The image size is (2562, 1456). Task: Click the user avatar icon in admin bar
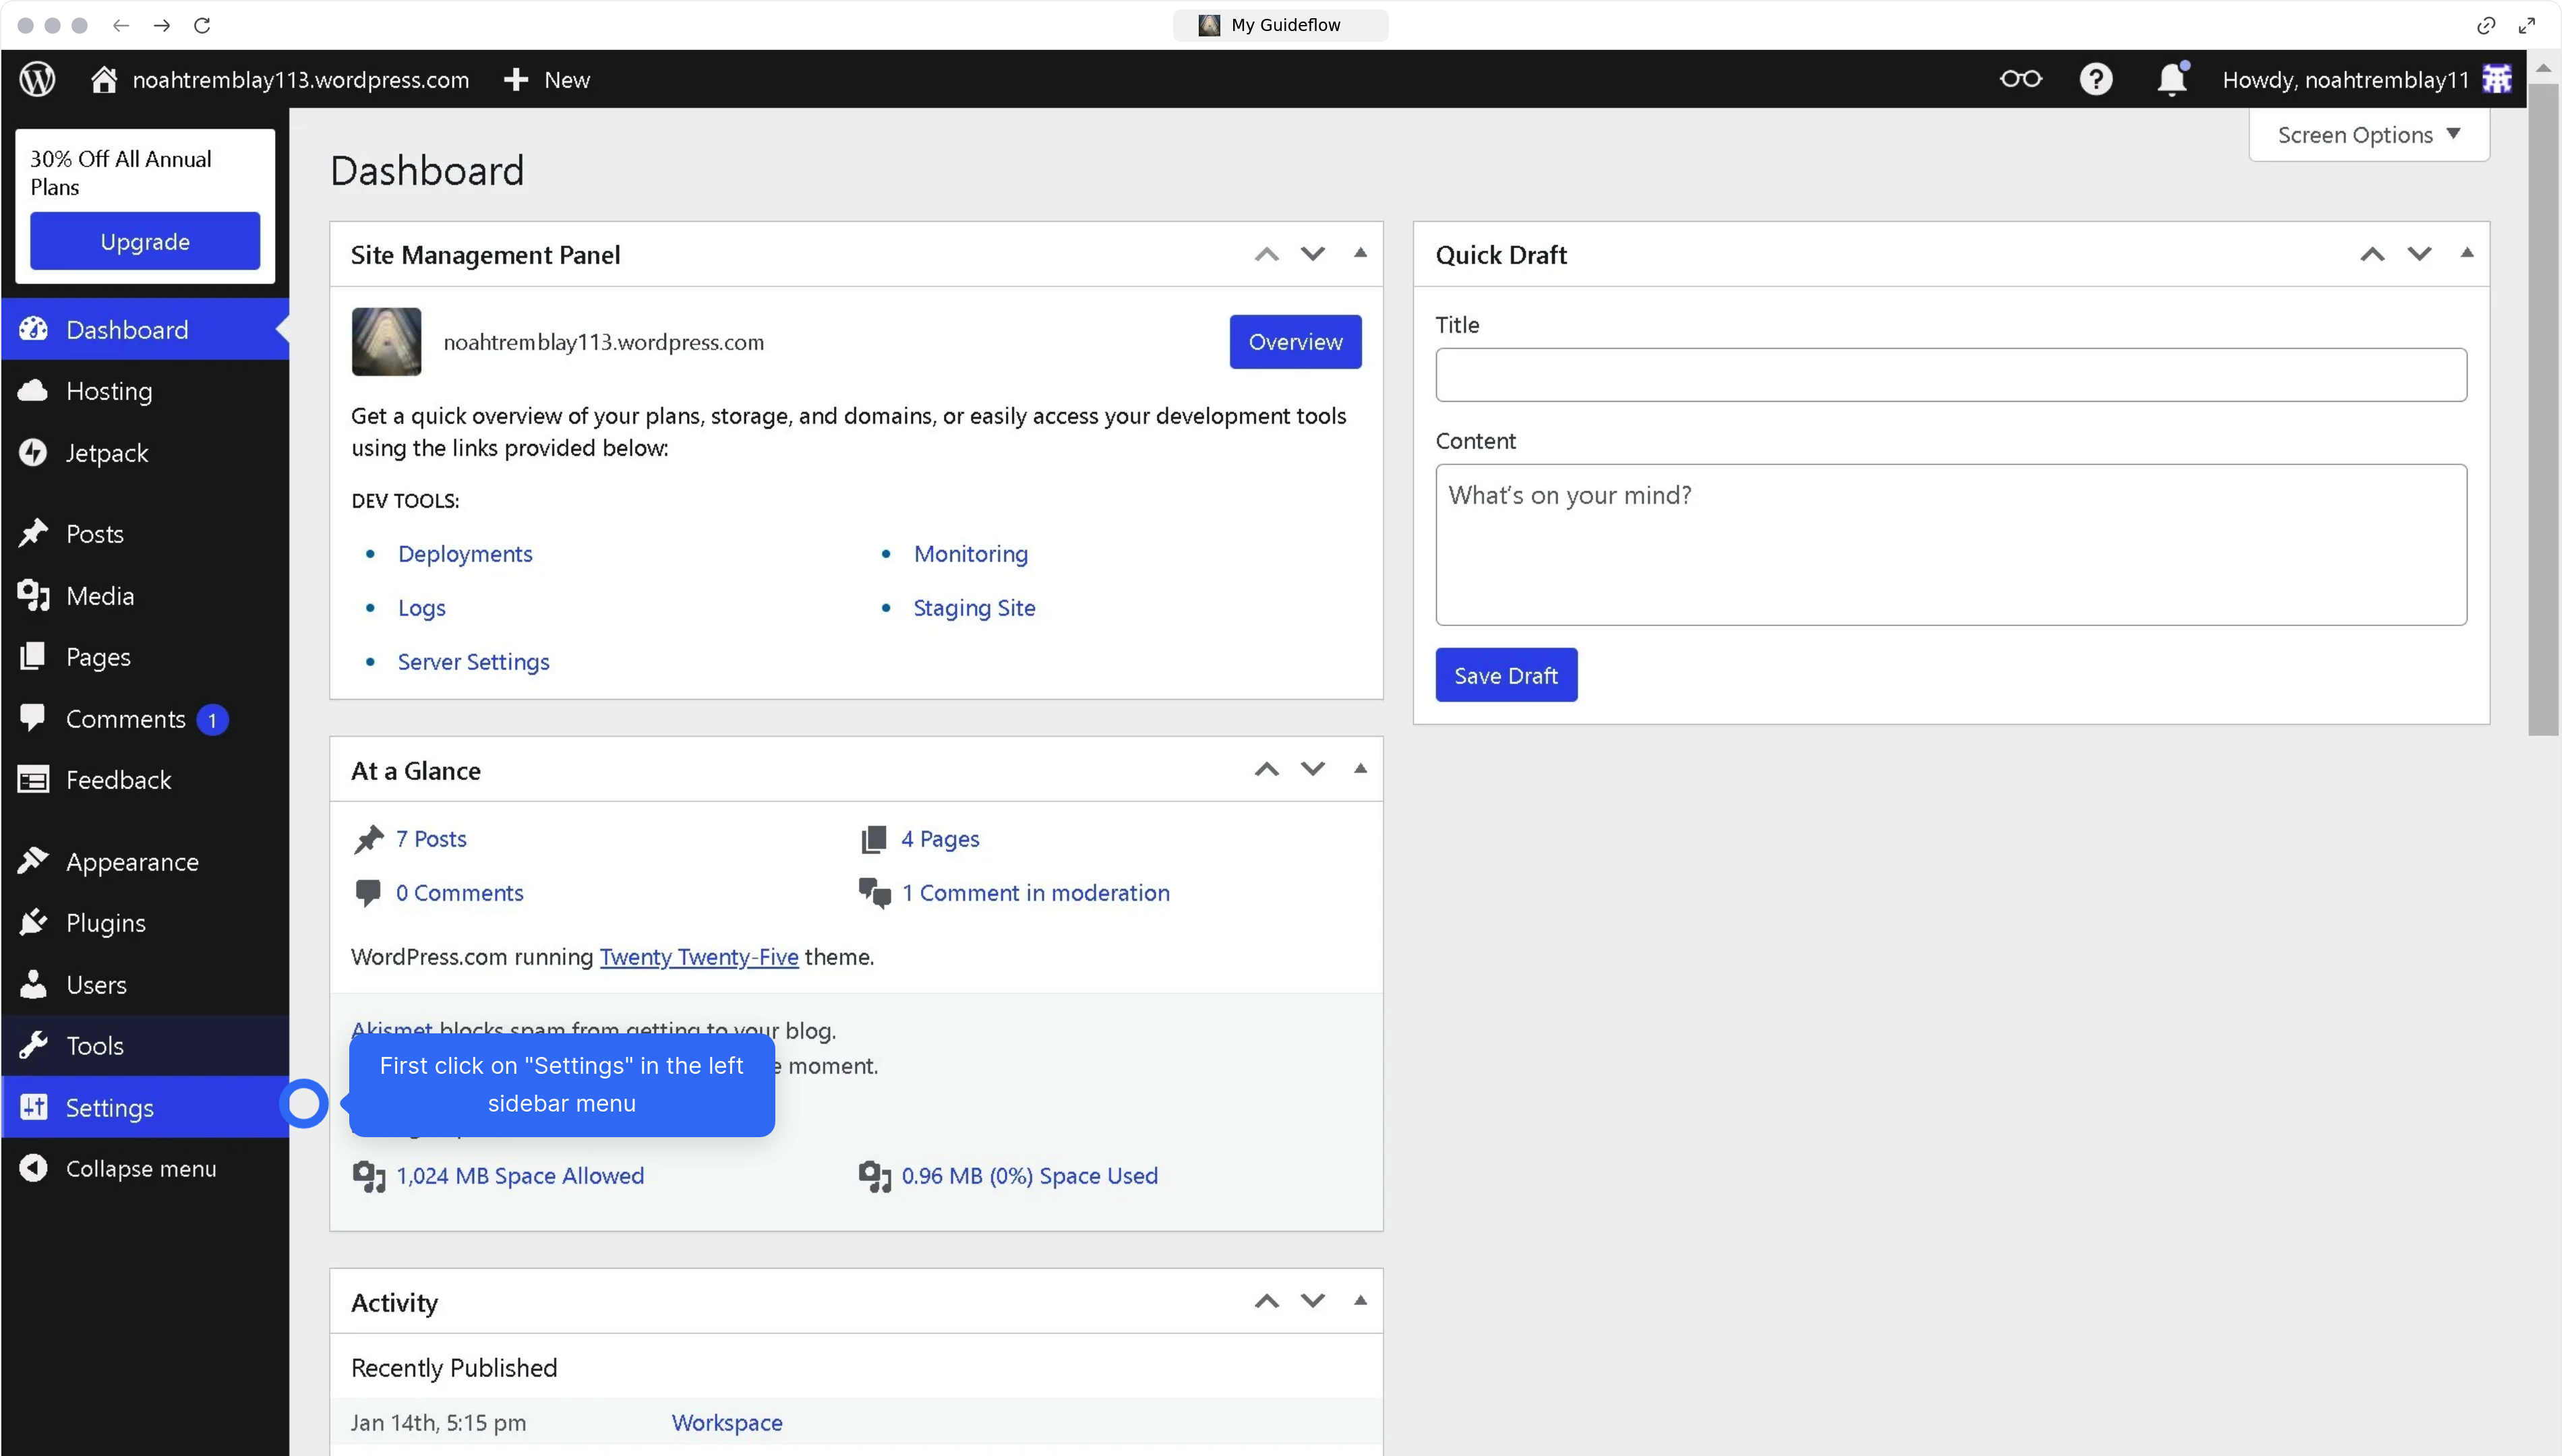click(2497, 79)
